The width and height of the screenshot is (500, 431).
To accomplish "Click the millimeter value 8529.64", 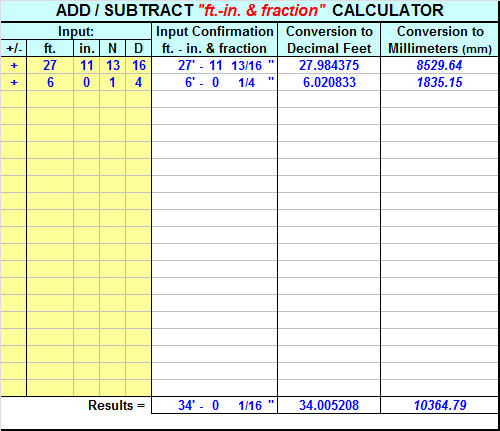I will pos(439,65).
